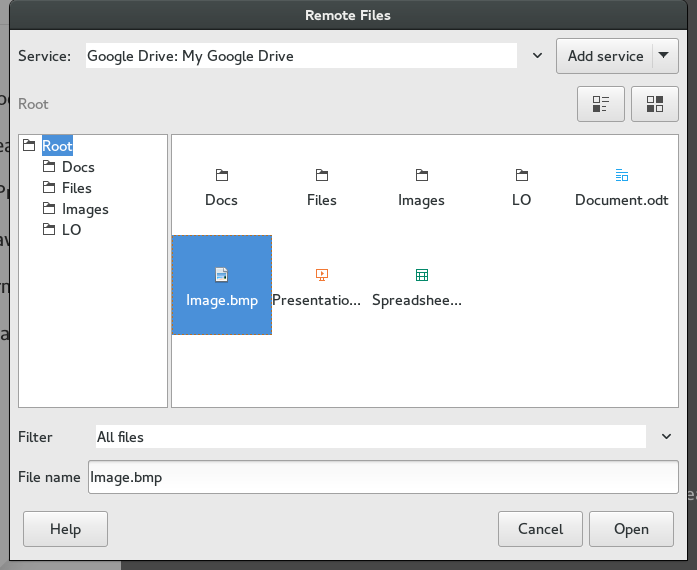Click the Open button
Image resolution: width=697 pixels, height=570 pixels.
click(x=631, y=529)
